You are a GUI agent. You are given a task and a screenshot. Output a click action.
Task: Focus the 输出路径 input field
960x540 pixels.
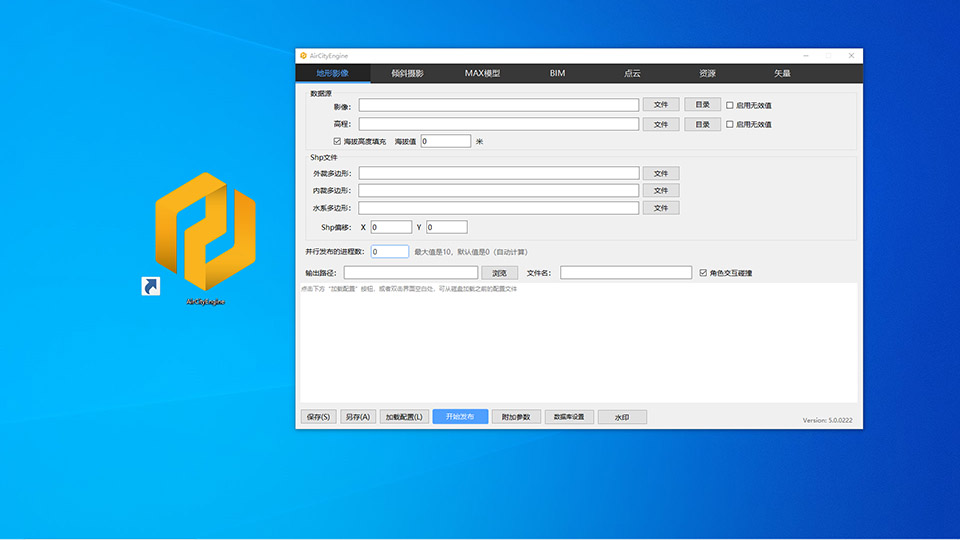point(411,272)
